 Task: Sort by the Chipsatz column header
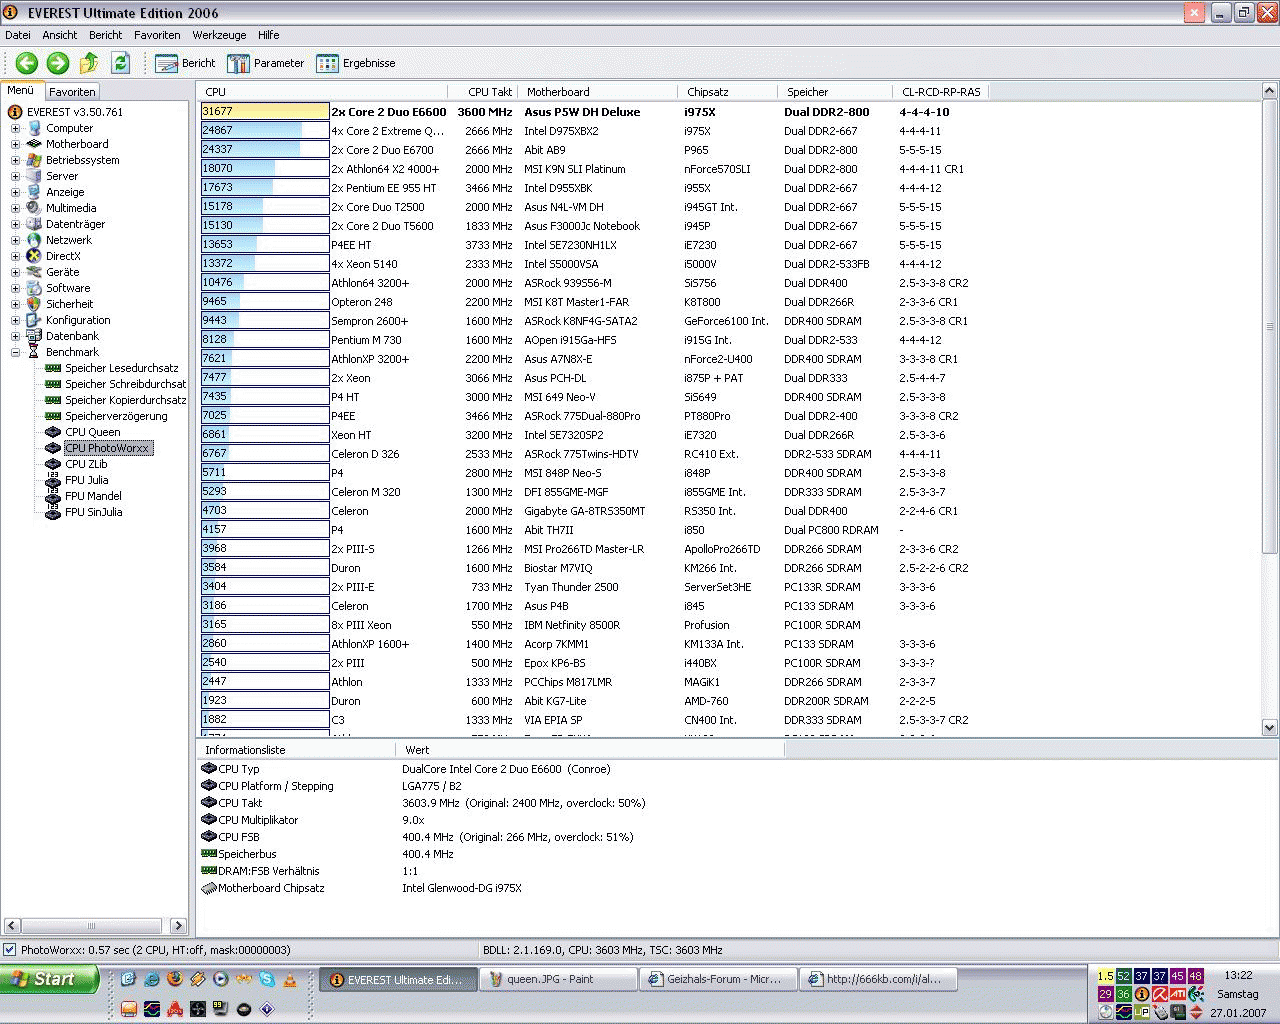[x=727, y=92]
